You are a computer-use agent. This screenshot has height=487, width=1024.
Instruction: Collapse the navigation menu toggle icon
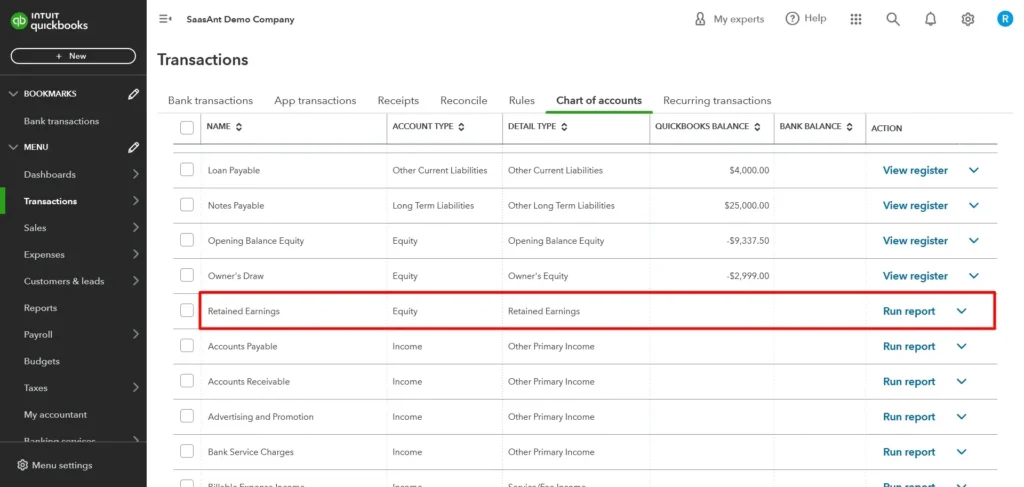[x=165, y=19]
